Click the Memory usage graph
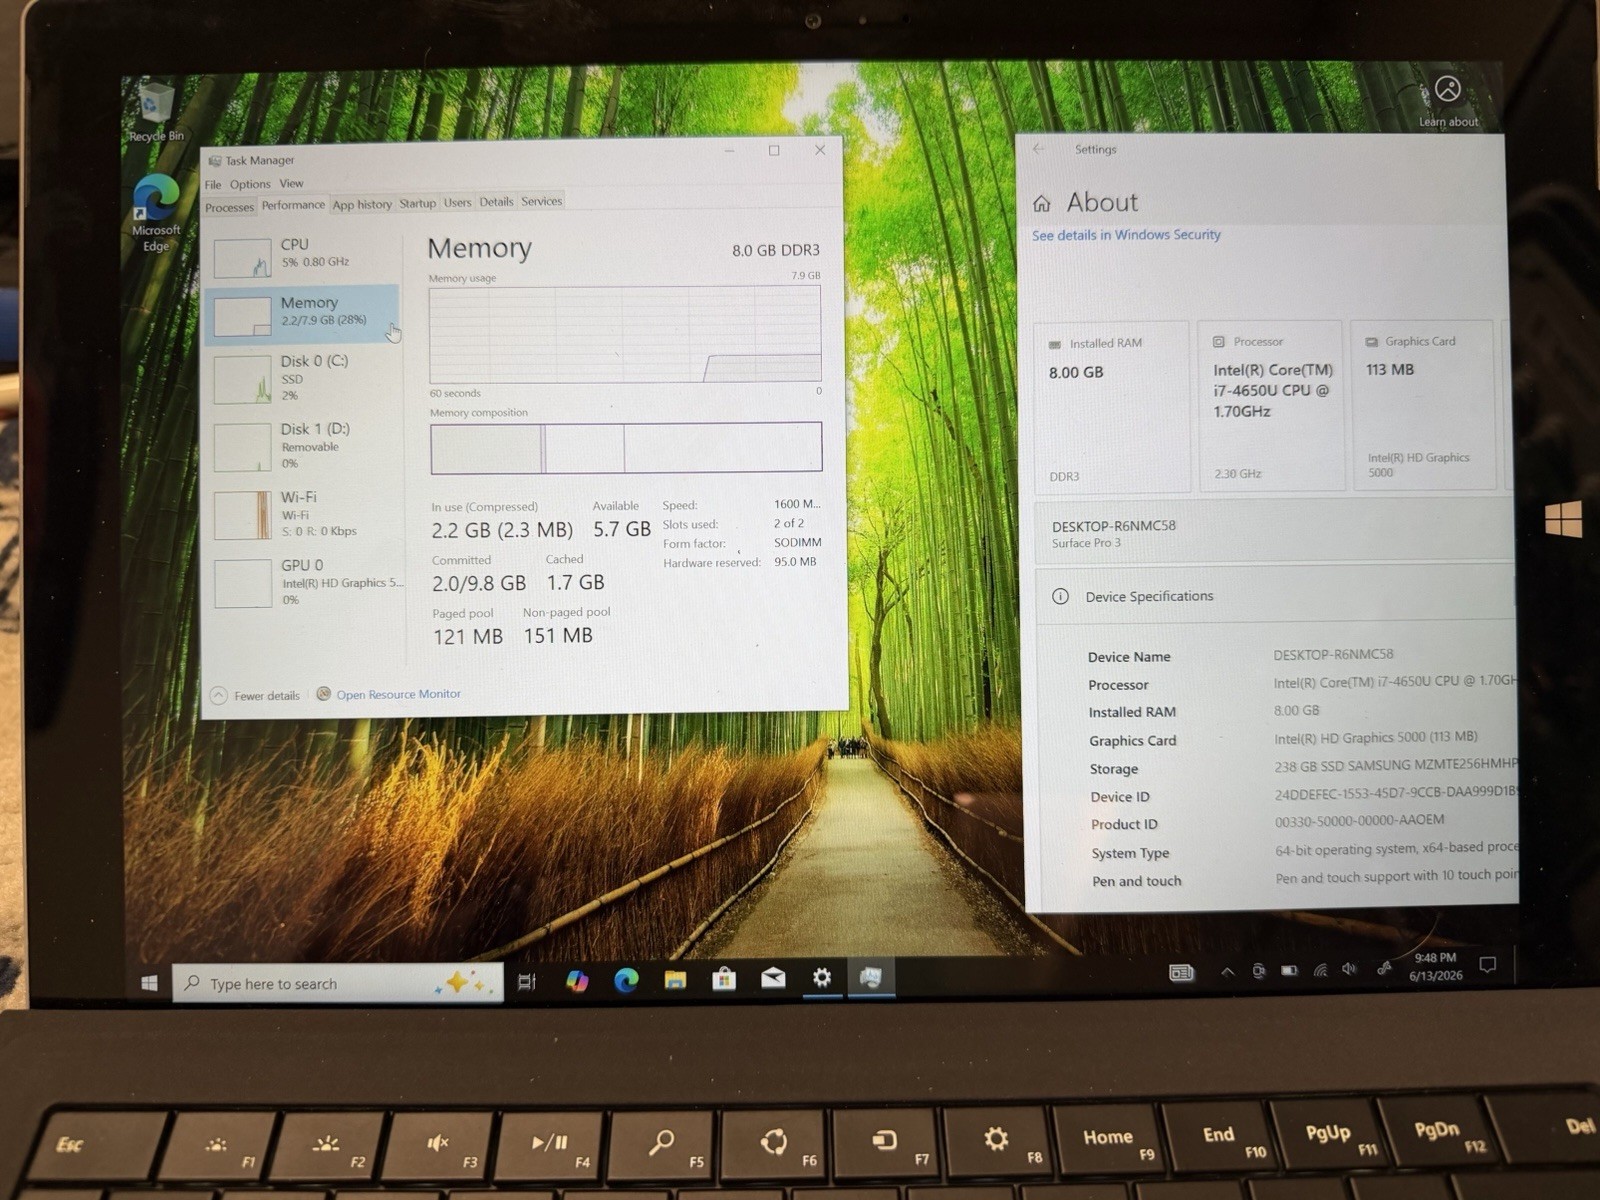 click(625, 334)
